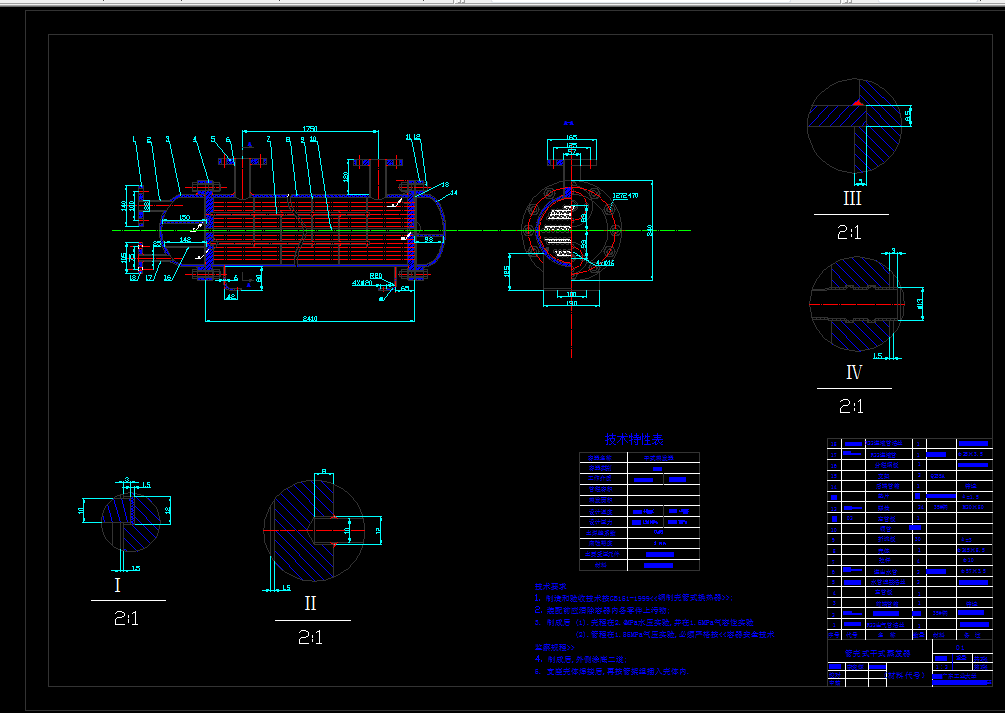1005x713 pixels.
Task: Click callout number 3 leader label
Action: click(167, 138)
